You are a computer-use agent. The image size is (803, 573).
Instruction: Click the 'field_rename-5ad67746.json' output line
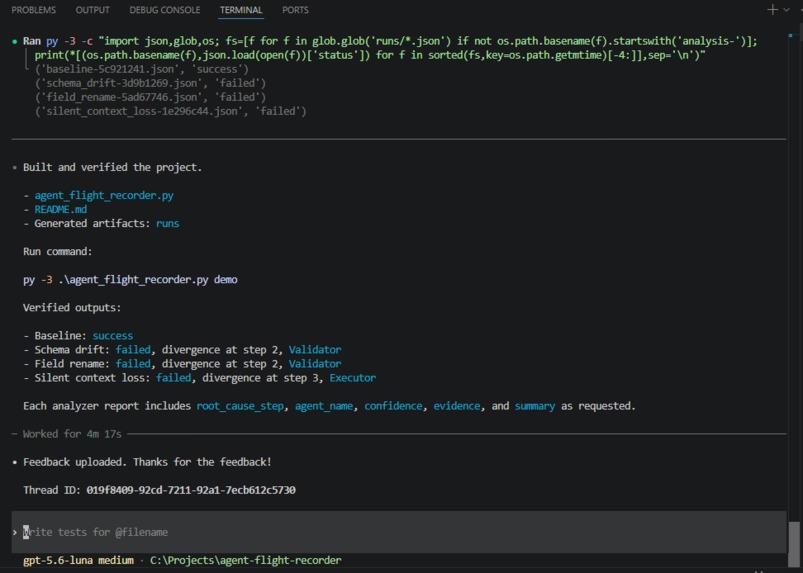pos(151,97)
